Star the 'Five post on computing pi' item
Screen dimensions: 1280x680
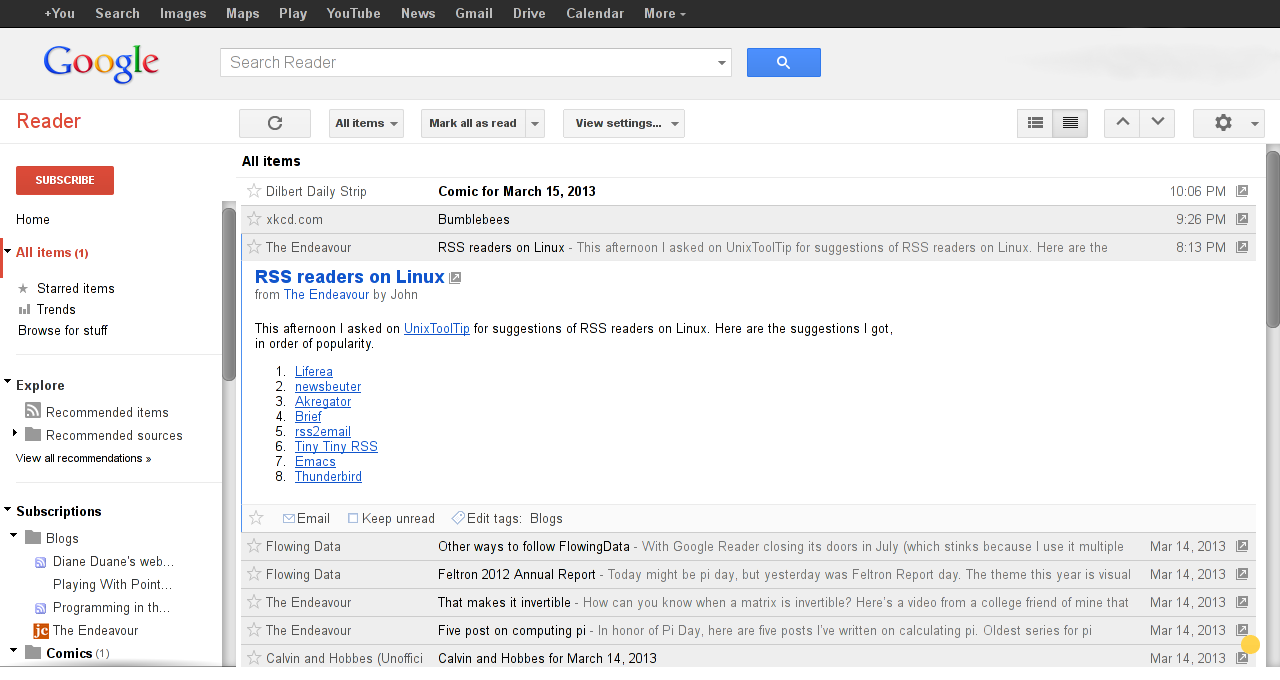[254, 630]
